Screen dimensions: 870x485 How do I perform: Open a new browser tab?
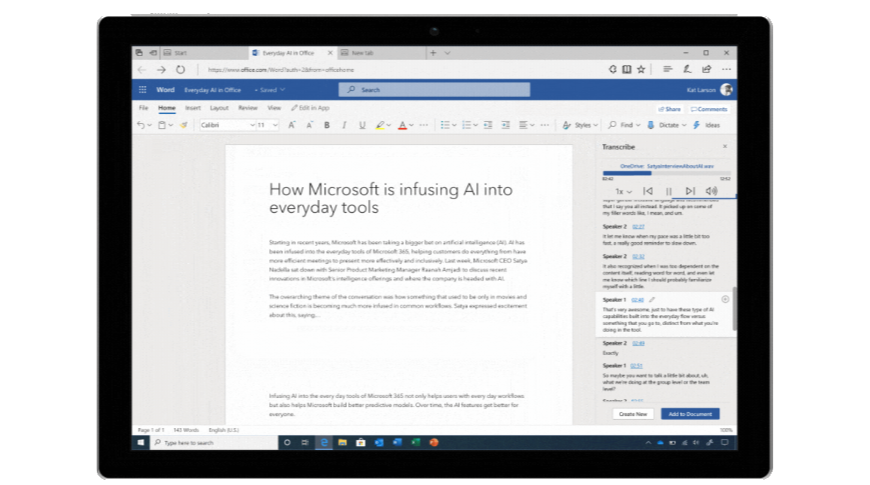(433, 53)
